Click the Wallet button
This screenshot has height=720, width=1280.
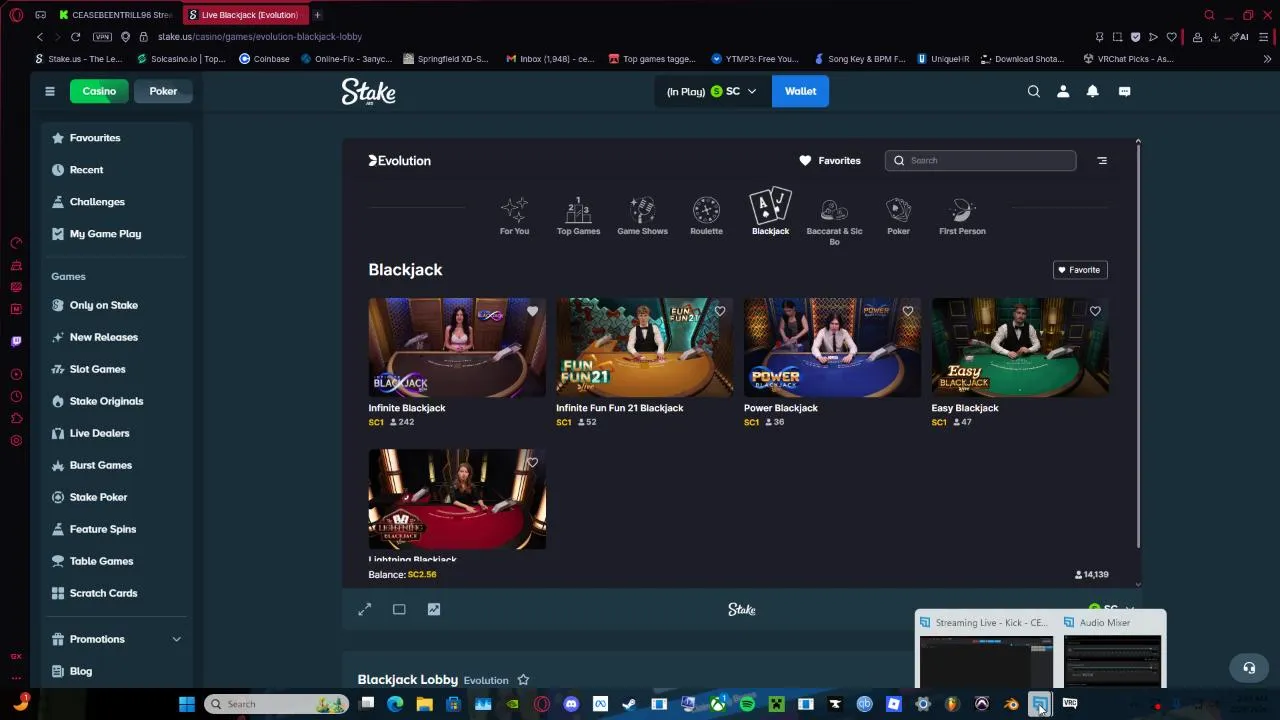coord(800,91)
